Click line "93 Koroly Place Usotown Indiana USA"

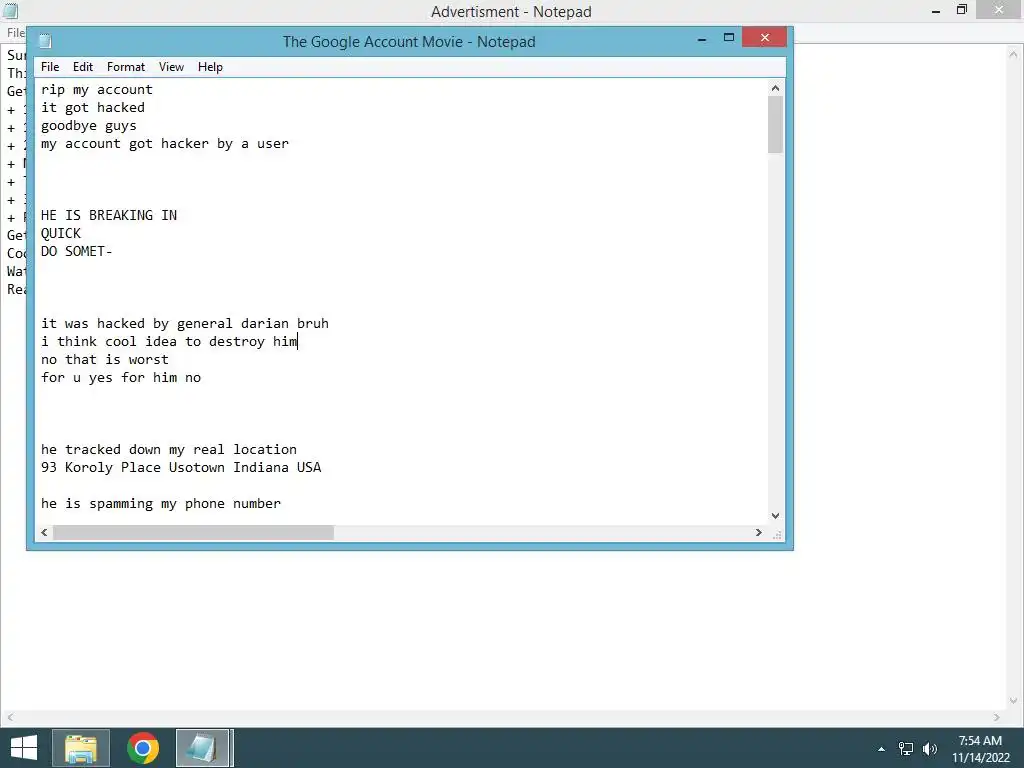[181, 468]
